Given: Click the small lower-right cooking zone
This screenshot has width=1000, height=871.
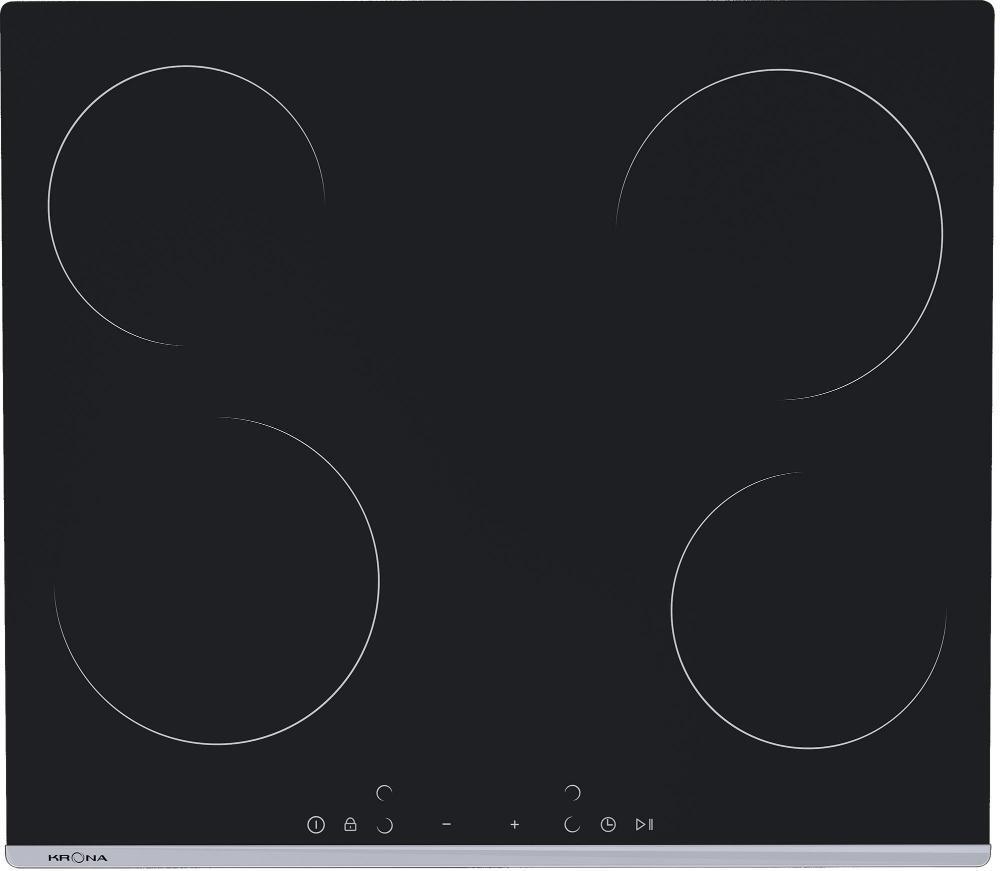Looking at the screenshot, I should pyautogui.click(x=808, y=610).
